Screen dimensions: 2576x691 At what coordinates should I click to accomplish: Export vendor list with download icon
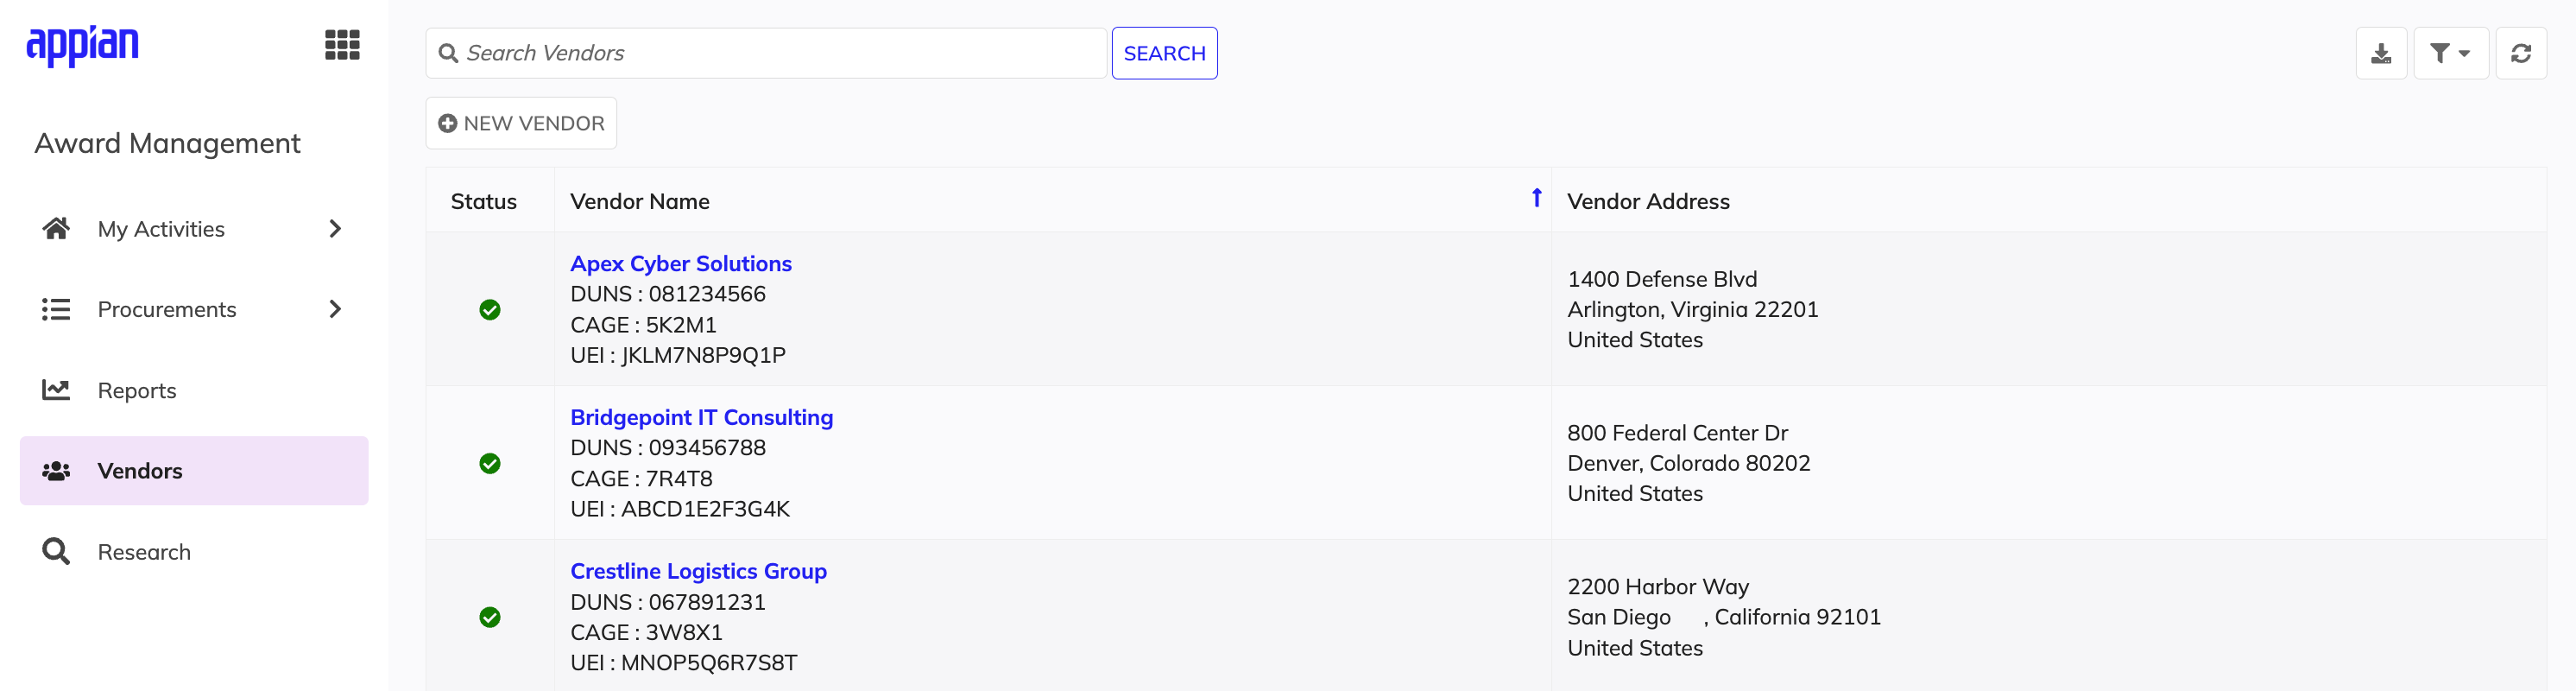[2381, 53]
